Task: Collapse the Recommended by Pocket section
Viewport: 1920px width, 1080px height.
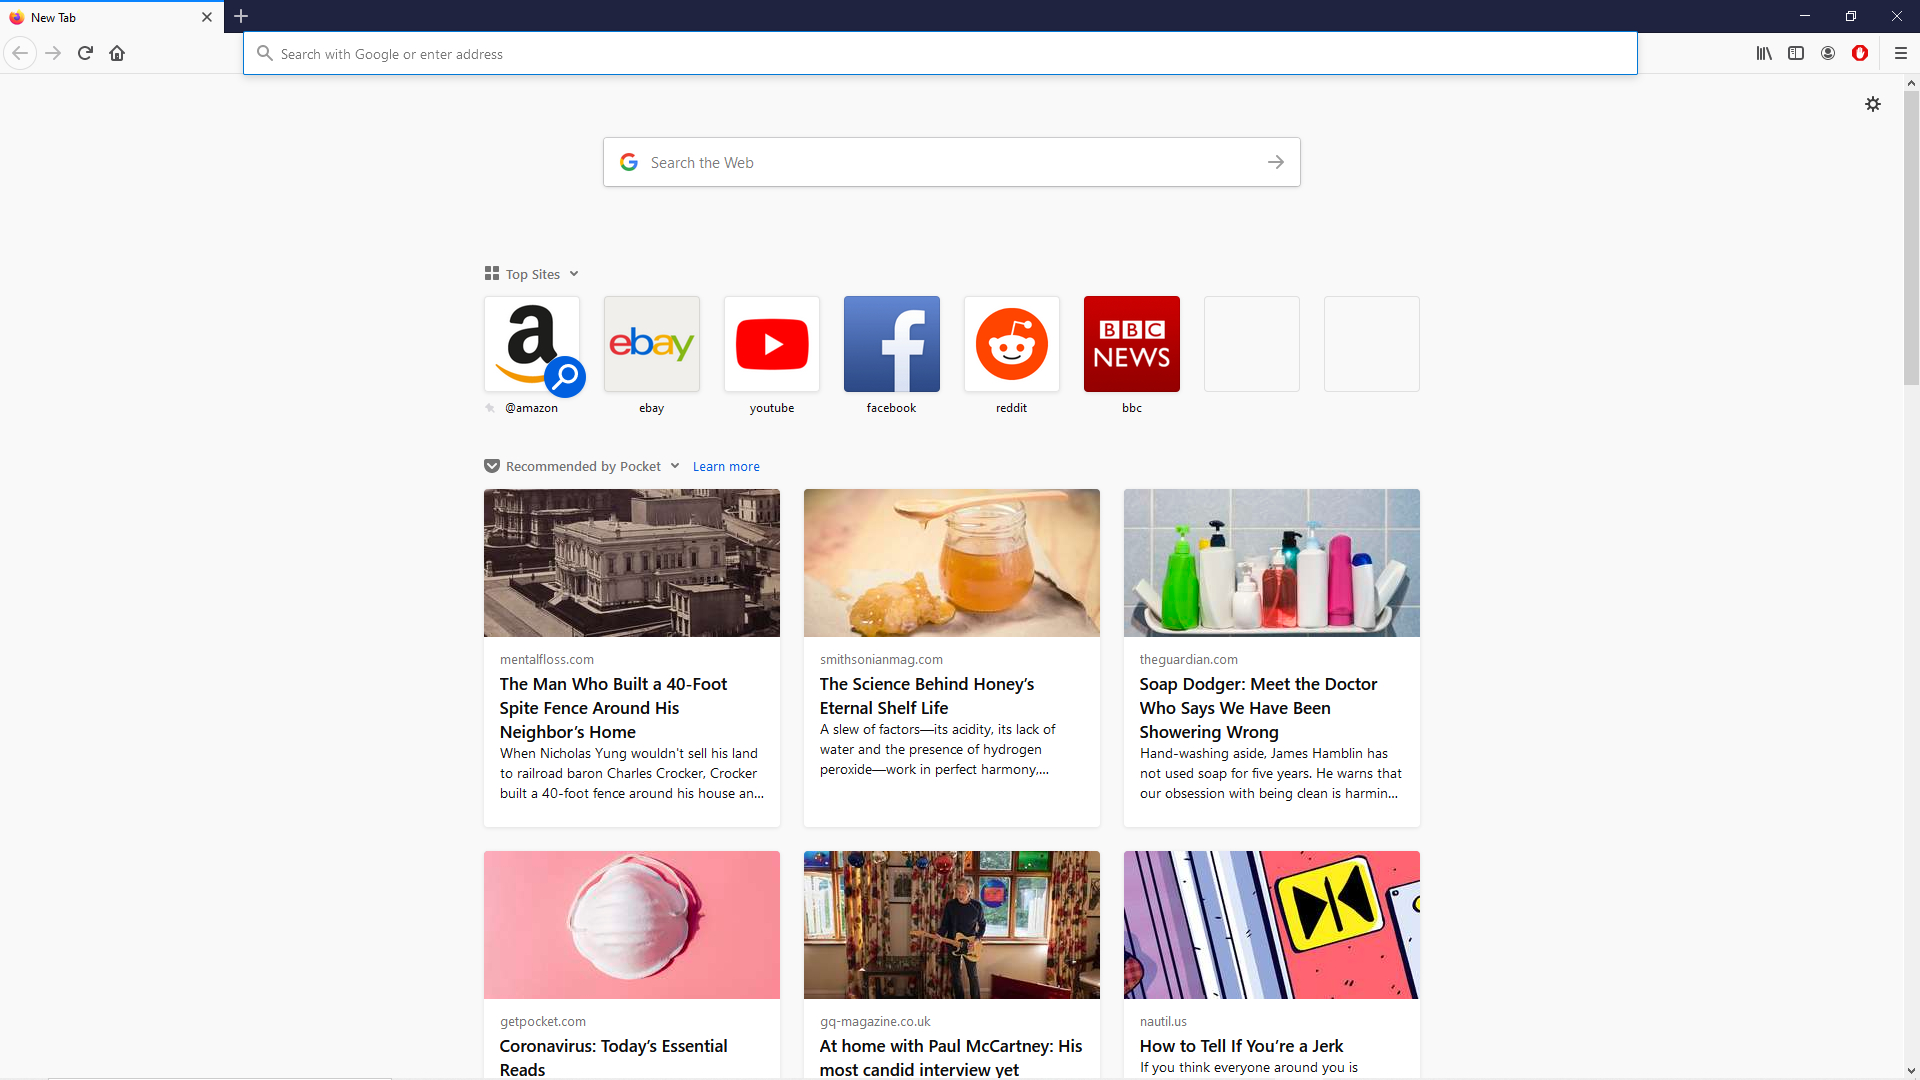Action: point(676,466)
